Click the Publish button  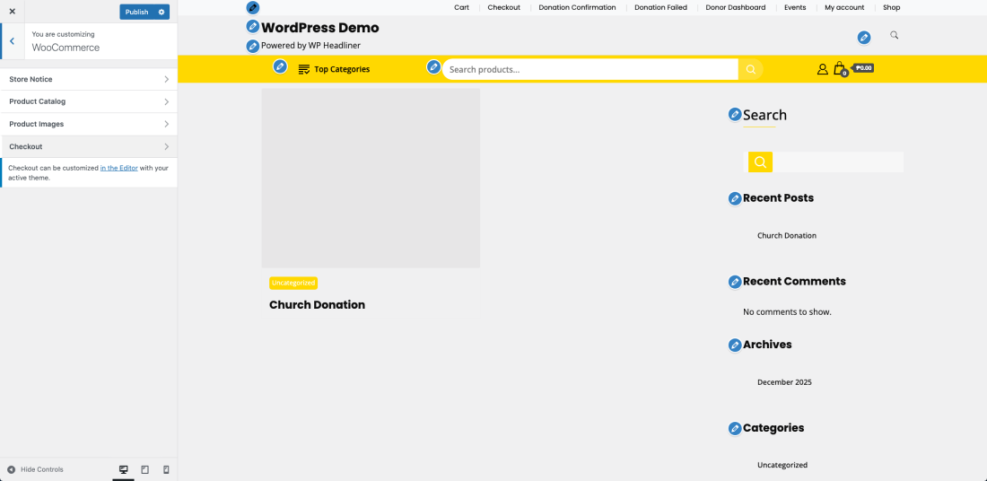[137, 12]
